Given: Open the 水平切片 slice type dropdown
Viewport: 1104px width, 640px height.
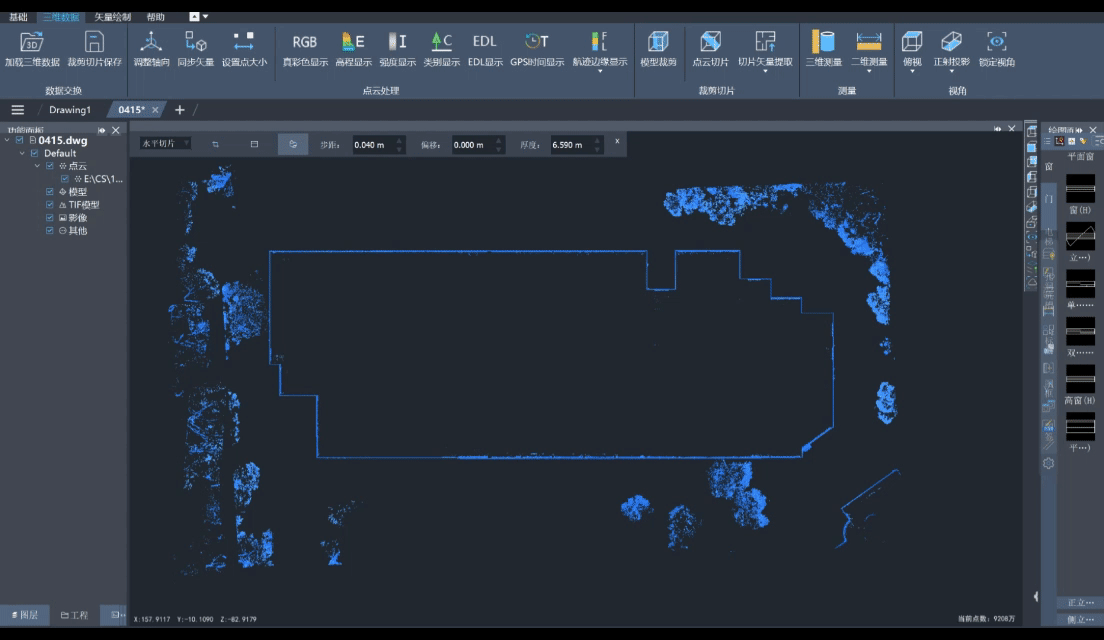Looking at the screenshot, I should coord(165,144).
